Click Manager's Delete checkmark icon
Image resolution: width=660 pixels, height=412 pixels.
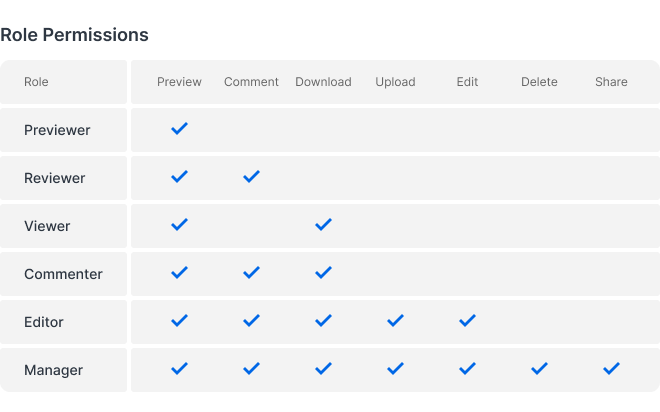point(539,369)
